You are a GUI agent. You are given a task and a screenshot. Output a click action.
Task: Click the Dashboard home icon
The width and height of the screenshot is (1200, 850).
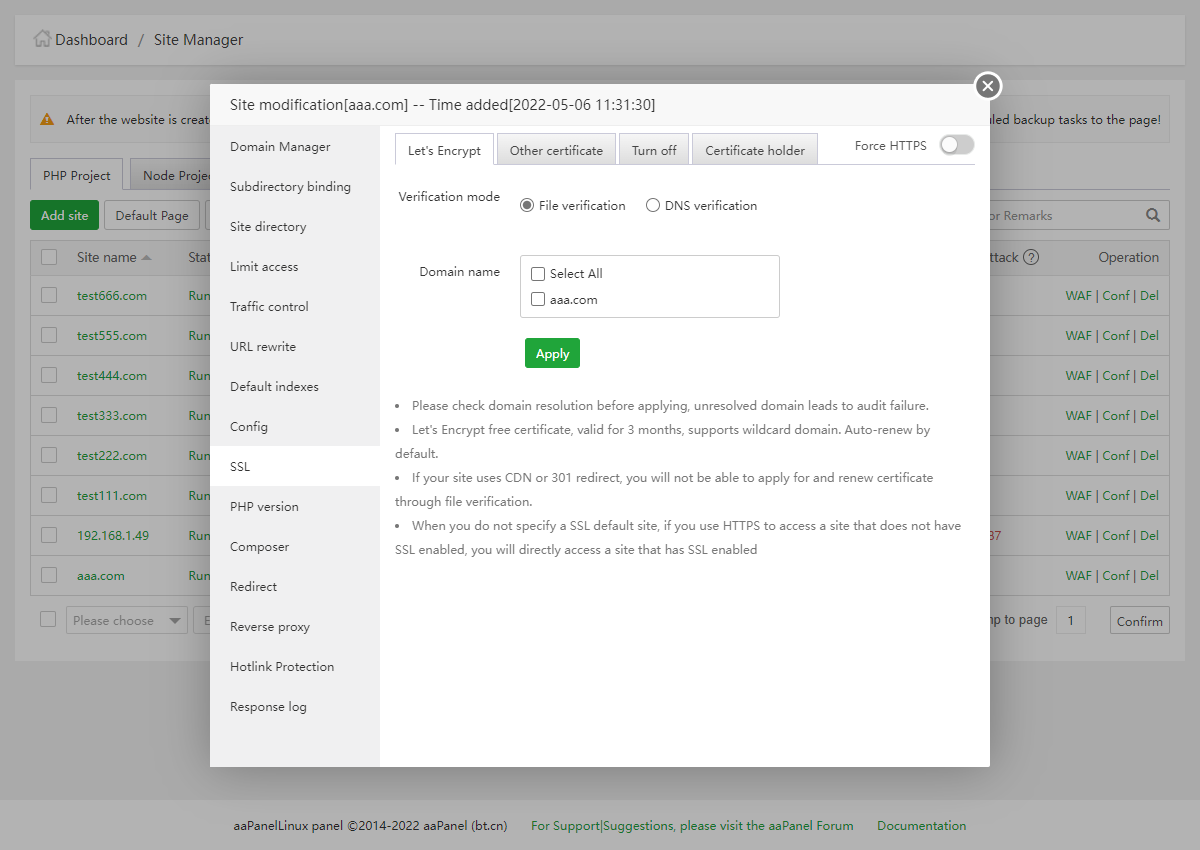(x=42, y=39)
